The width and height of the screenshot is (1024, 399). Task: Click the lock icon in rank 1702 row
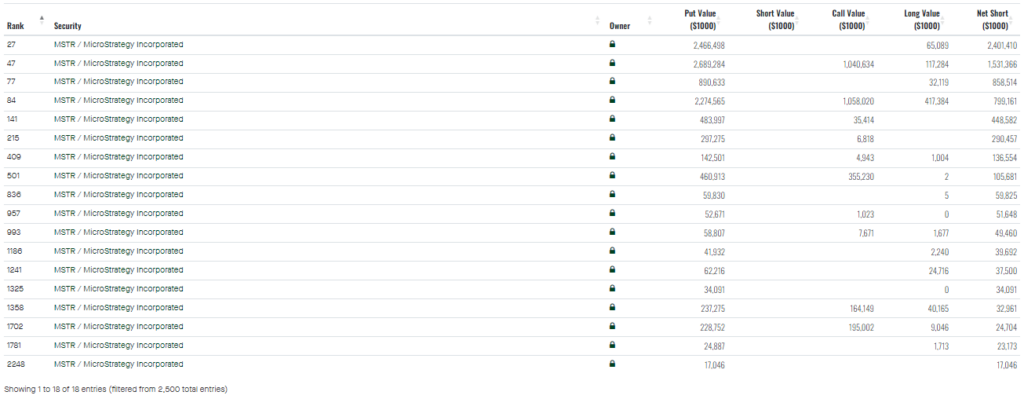coord(612,326)
